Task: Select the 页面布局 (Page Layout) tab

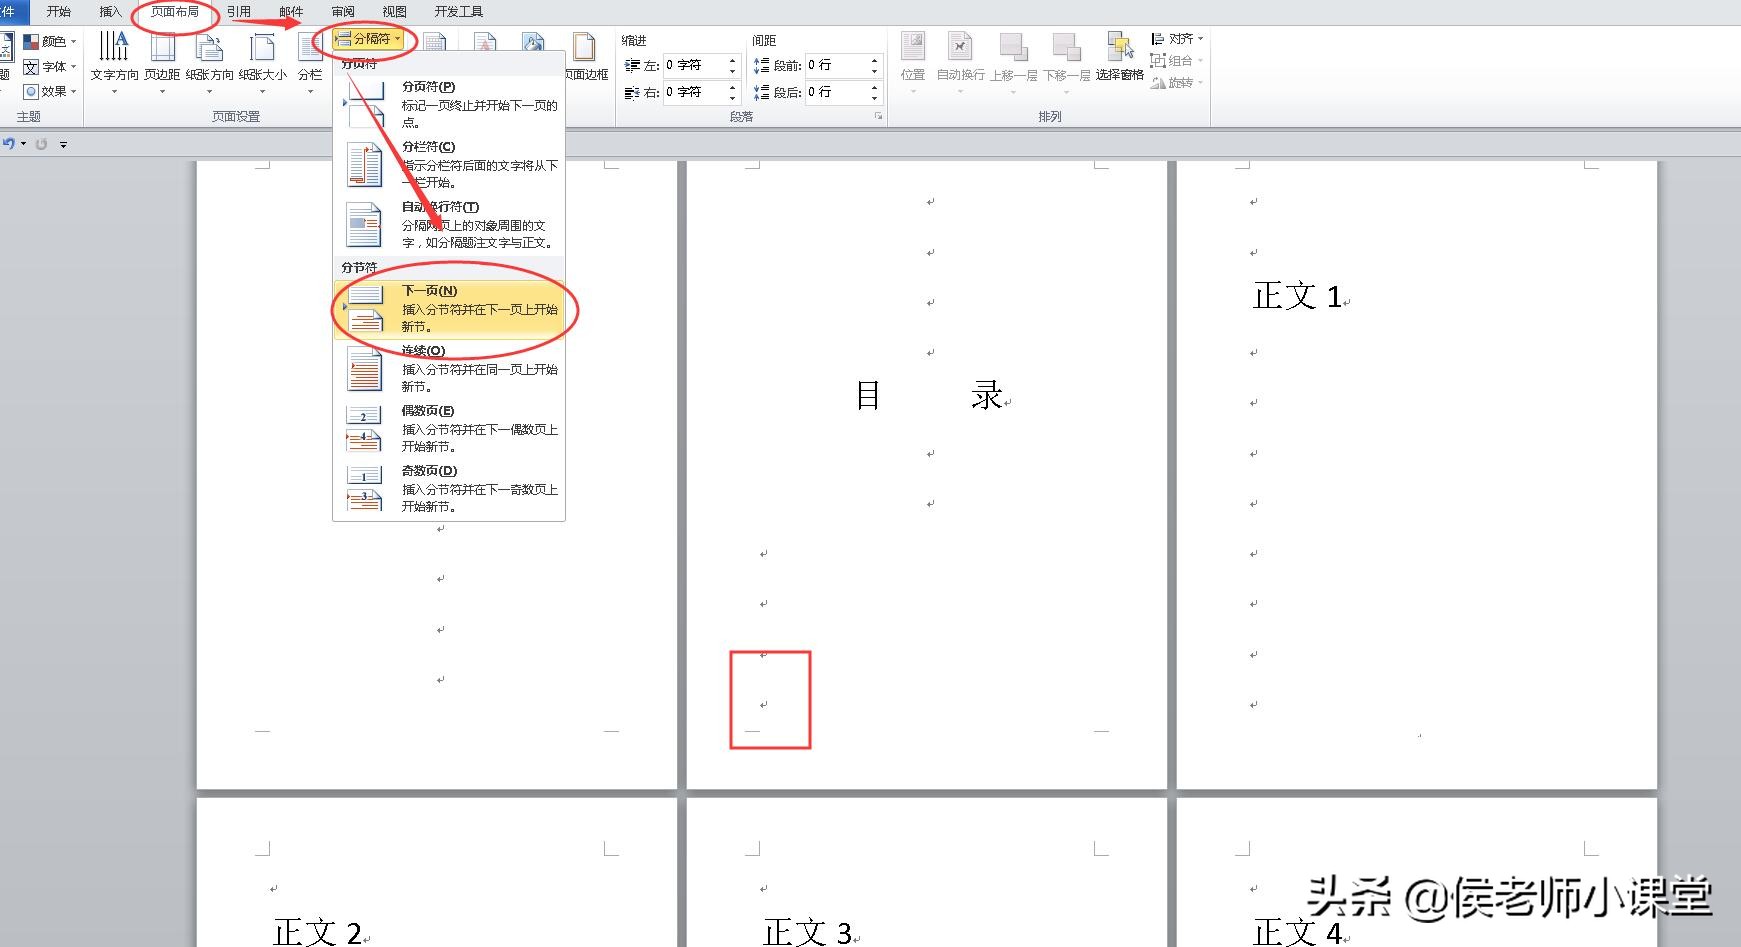Action: pos(175,12)
